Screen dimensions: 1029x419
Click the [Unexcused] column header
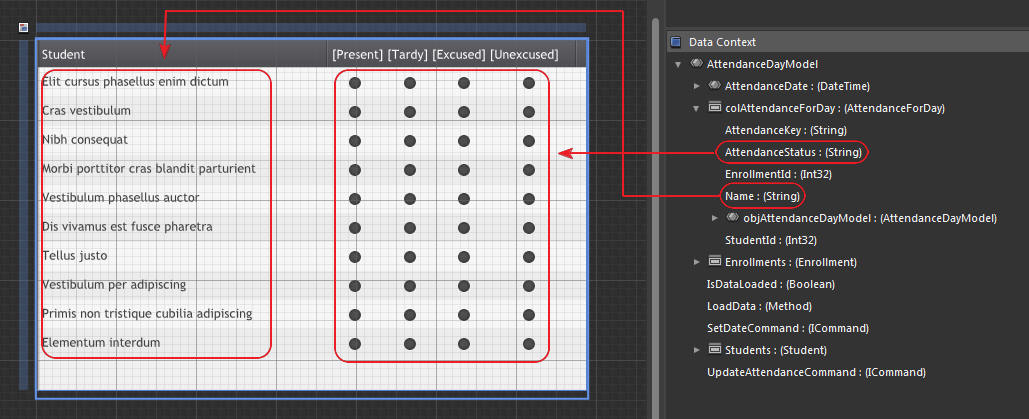524,55
